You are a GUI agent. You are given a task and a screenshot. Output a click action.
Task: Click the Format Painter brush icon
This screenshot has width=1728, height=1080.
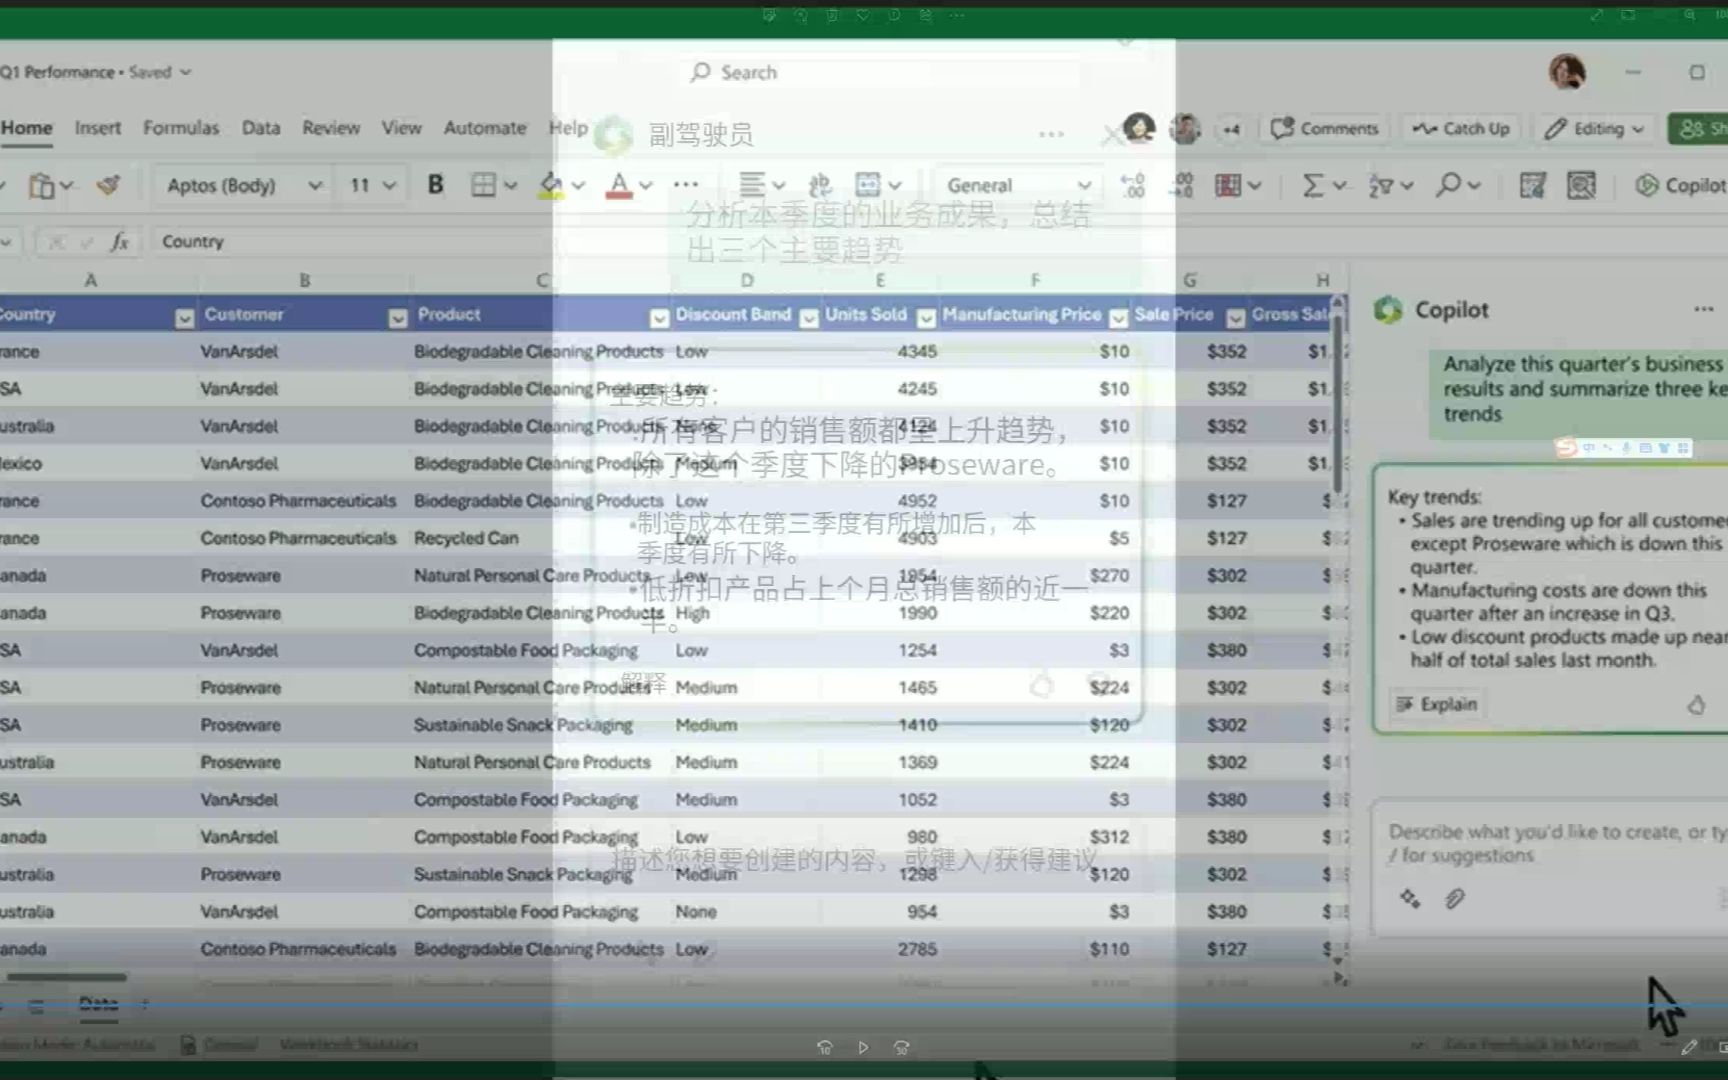[x=108, y=185]
